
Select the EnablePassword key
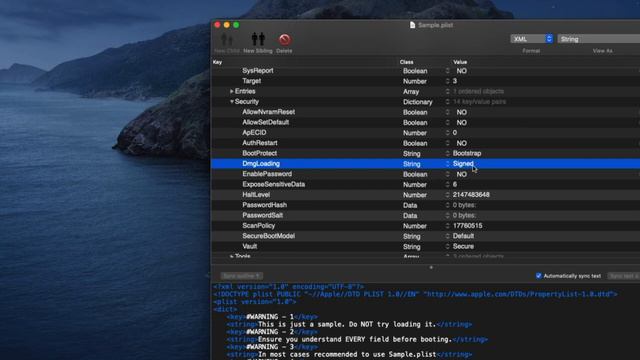pos(267,174)
